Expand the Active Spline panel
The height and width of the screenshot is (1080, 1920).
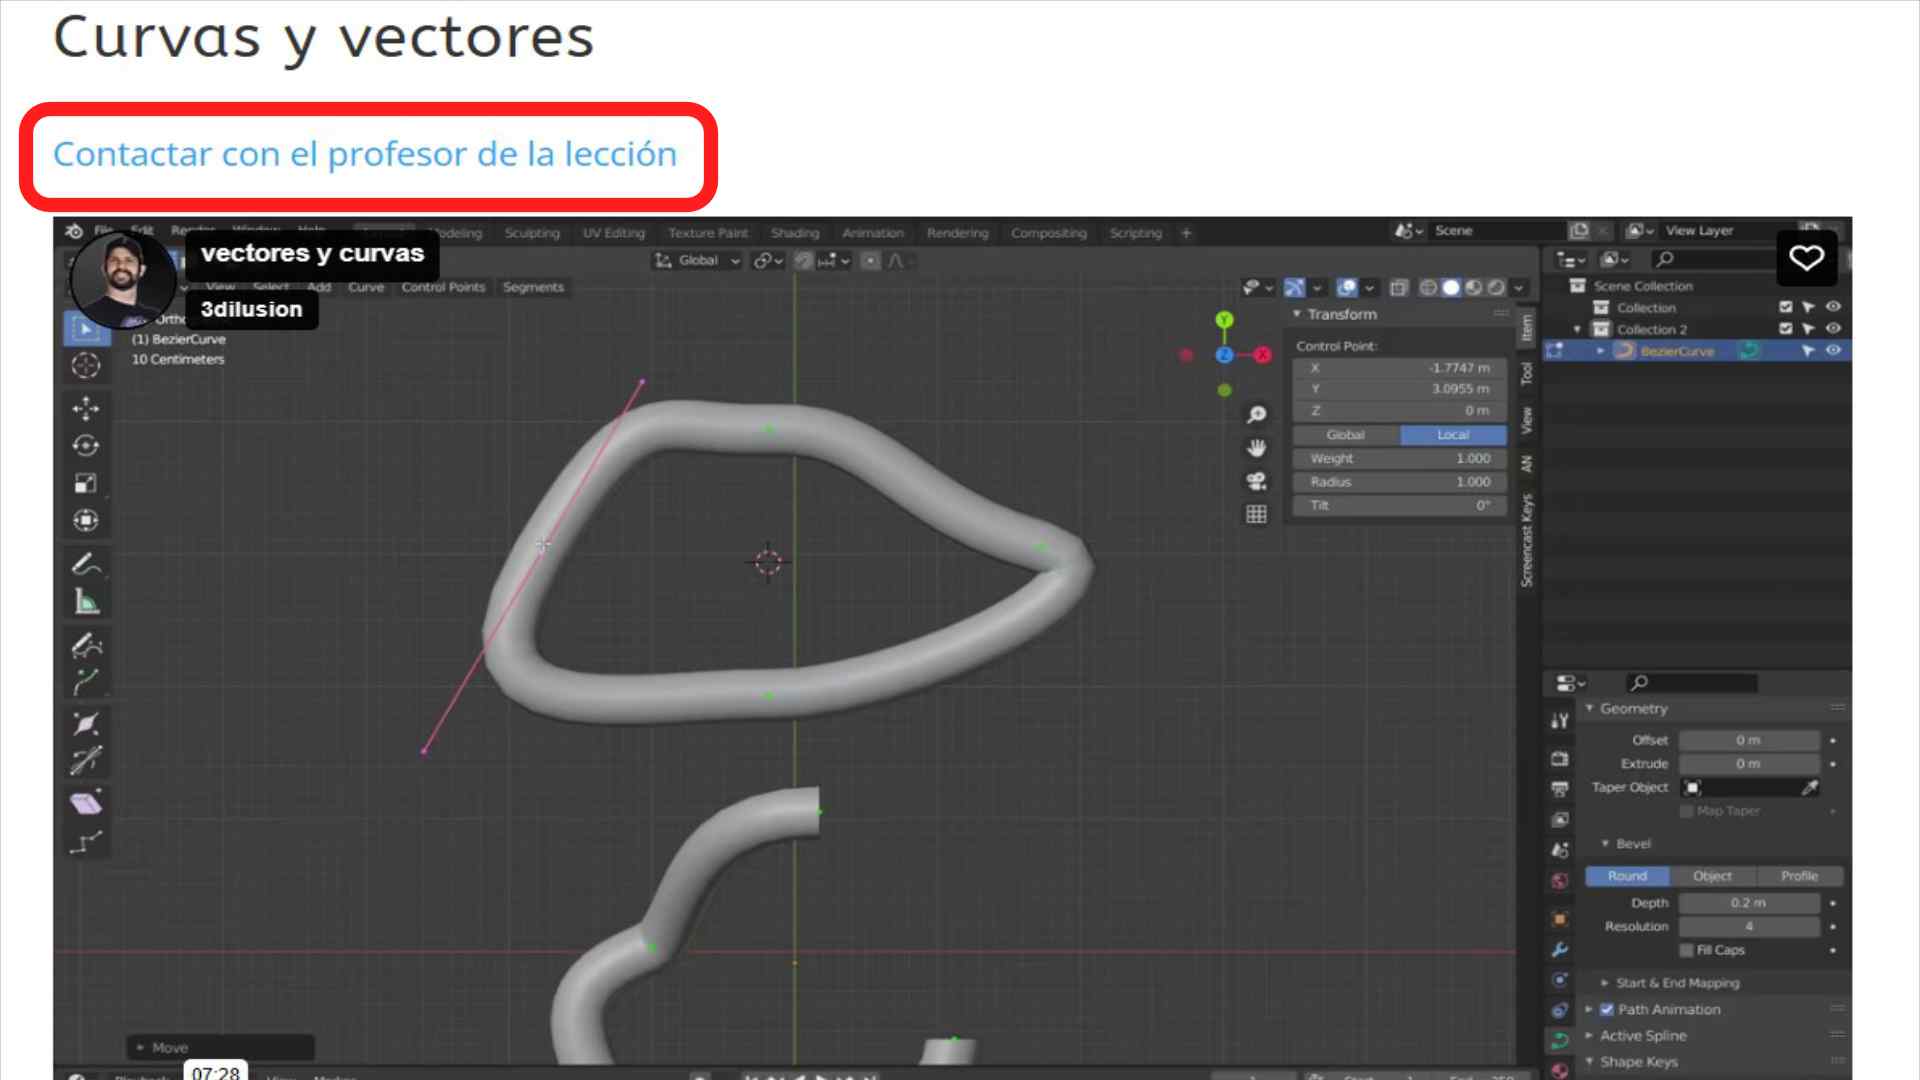point(1589,1036)
